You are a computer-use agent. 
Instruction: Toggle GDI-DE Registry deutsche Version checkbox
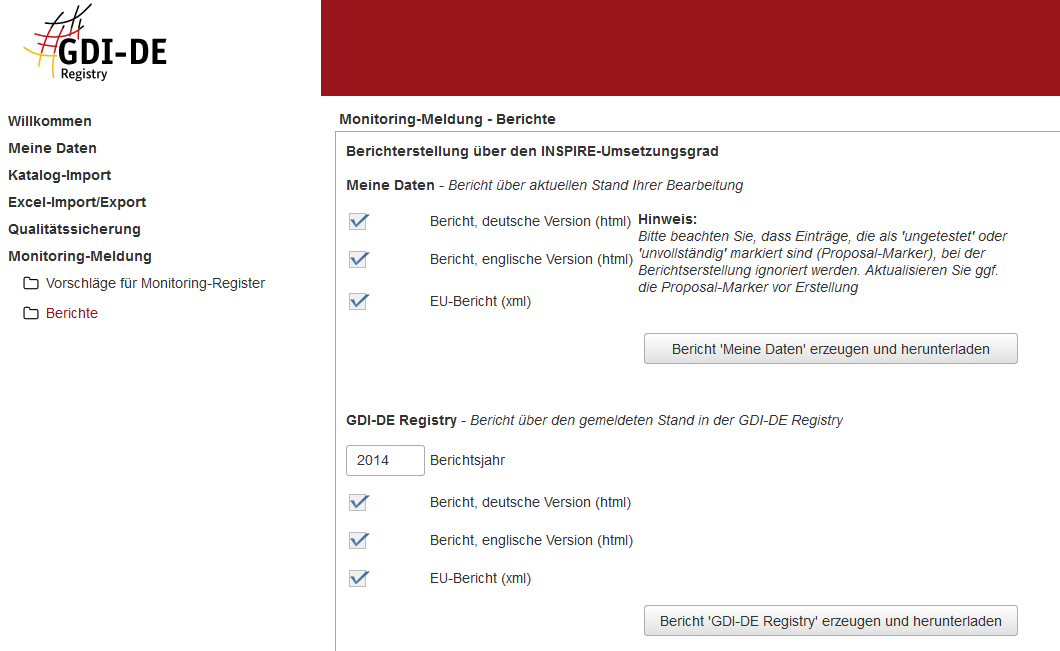(x=359, y=502)
